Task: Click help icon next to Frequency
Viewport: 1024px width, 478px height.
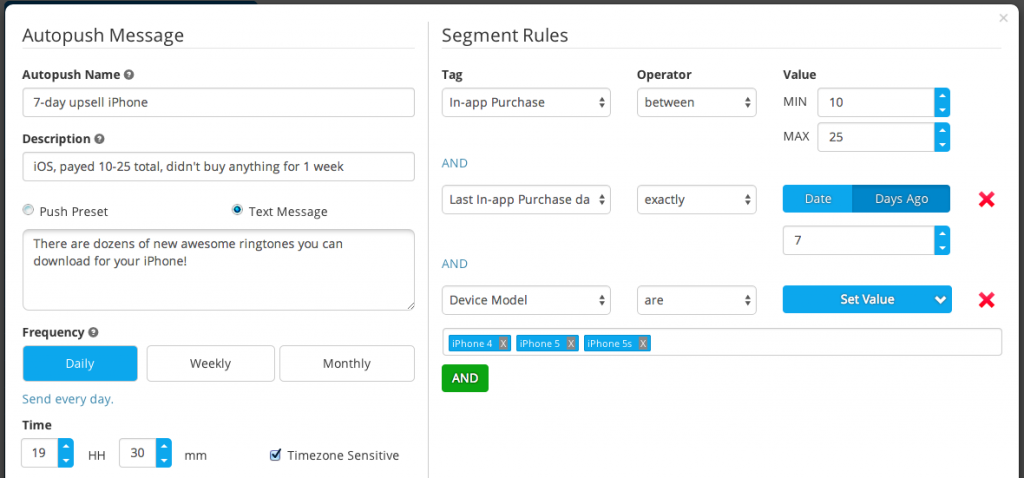Action: [93, 332]
